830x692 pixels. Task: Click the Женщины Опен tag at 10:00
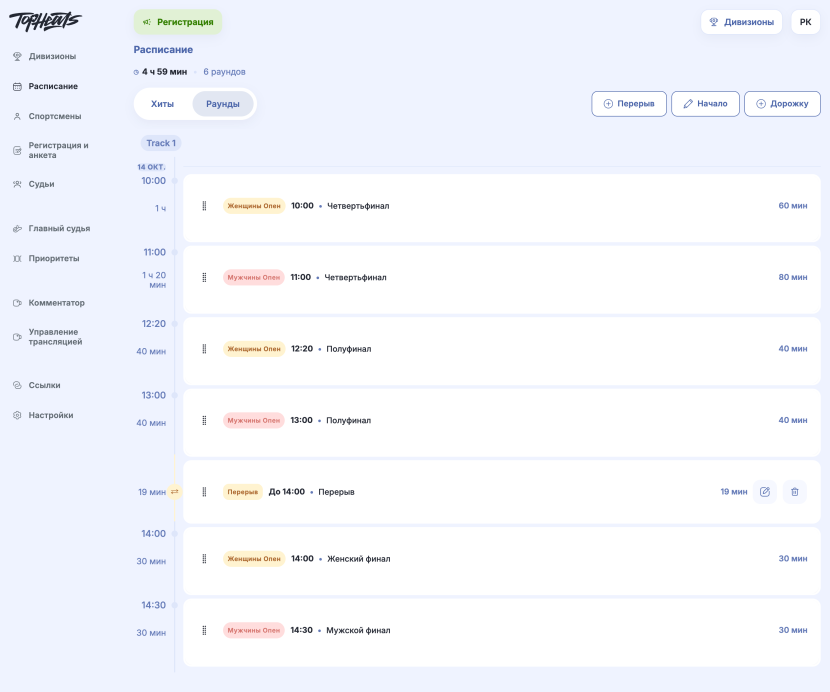pos(254,206)
